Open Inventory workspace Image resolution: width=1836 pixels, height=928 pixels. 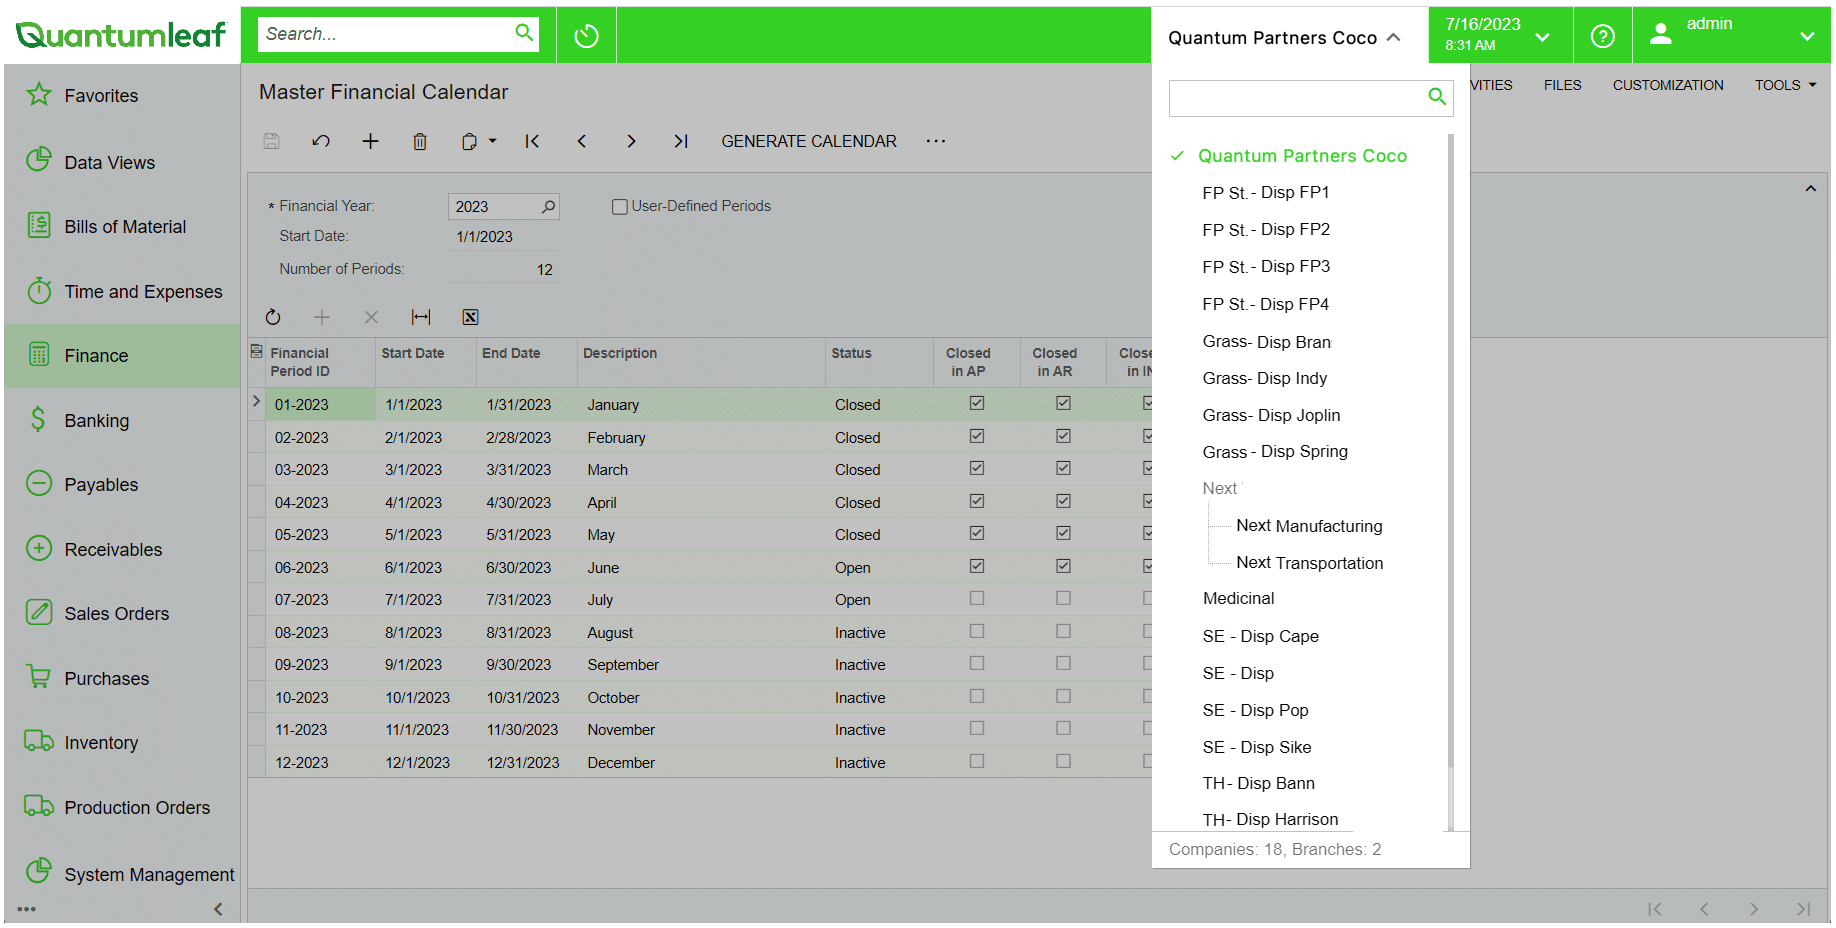coord(122,742)
